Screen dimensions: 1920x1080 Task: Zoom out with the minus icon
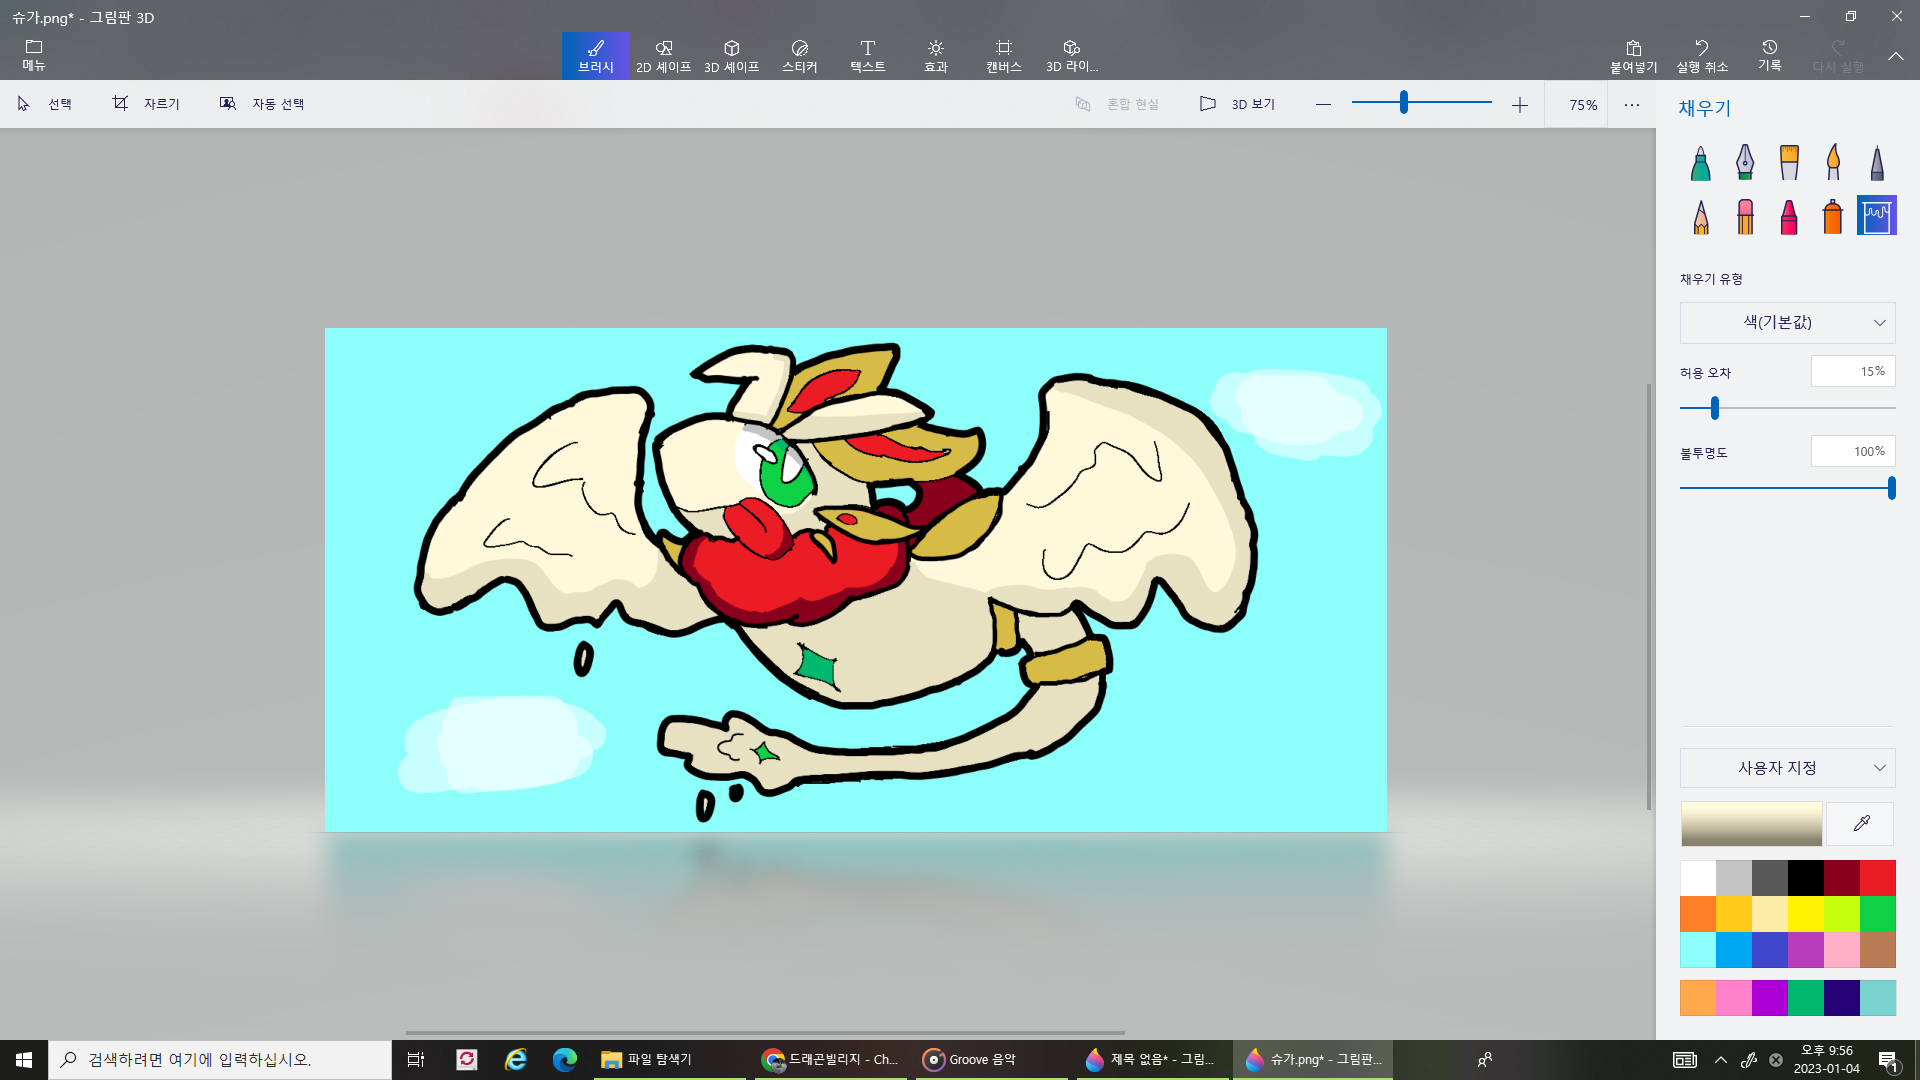coord(1323,104)
